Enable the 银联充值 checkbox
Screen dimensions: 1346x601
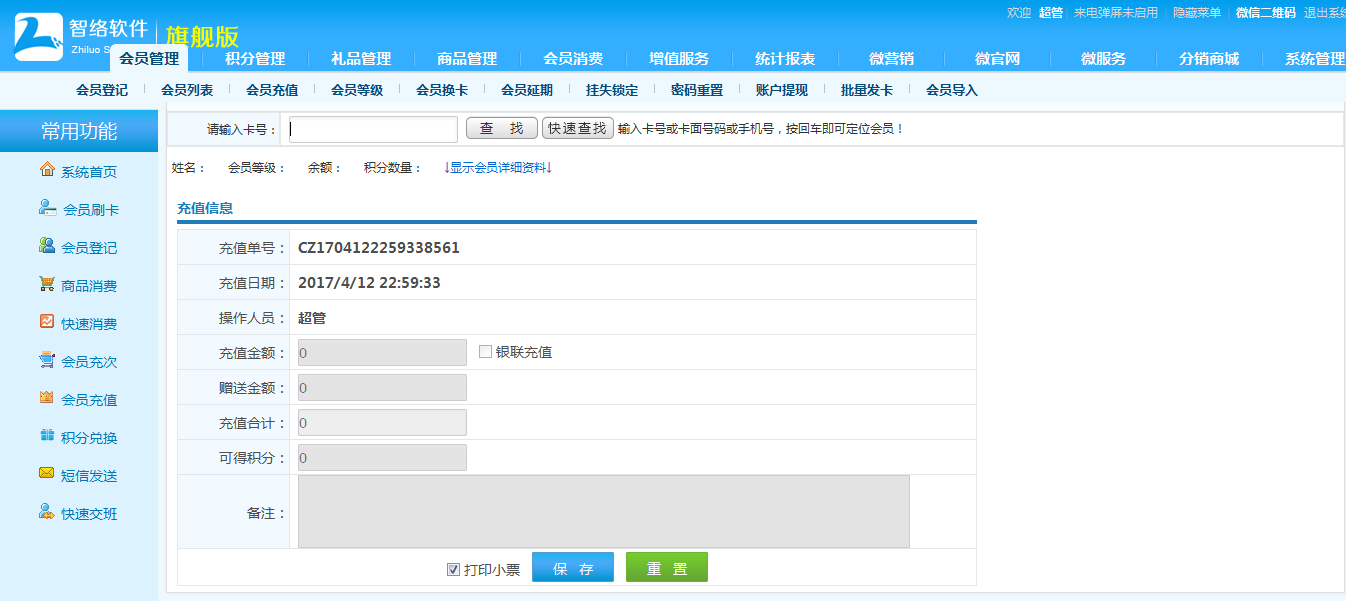pyautogui.click(x=486, y=352)
